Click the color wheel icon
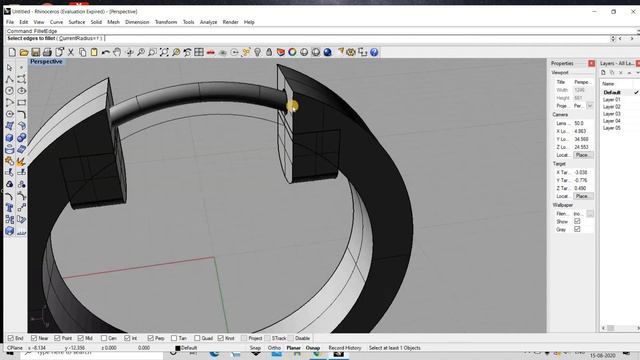The image size is (640, 360). tap(292, 52)
